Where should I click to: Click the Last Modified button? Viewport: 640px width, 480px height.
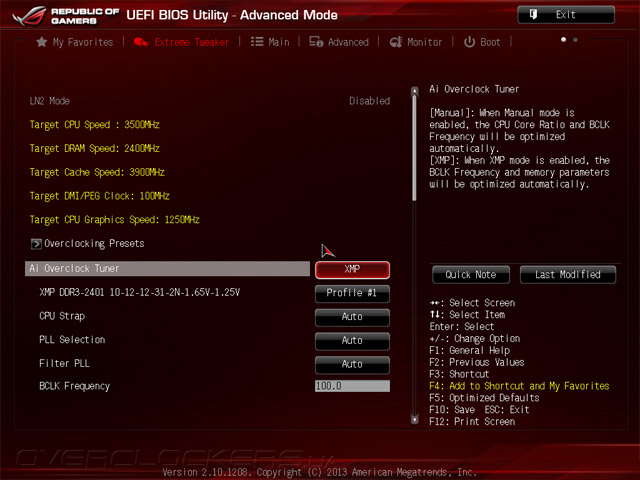point(568,275)
